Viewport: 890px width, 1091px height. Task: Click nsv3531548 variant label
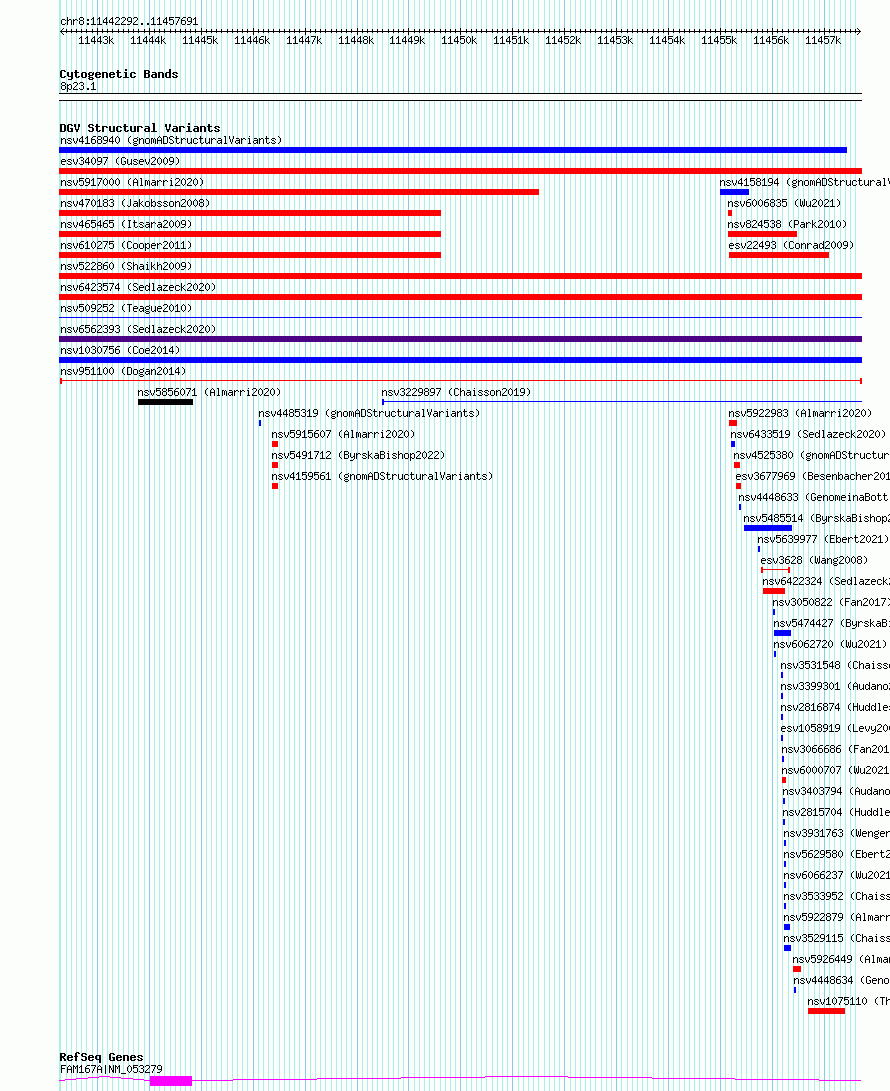(835, 665)
